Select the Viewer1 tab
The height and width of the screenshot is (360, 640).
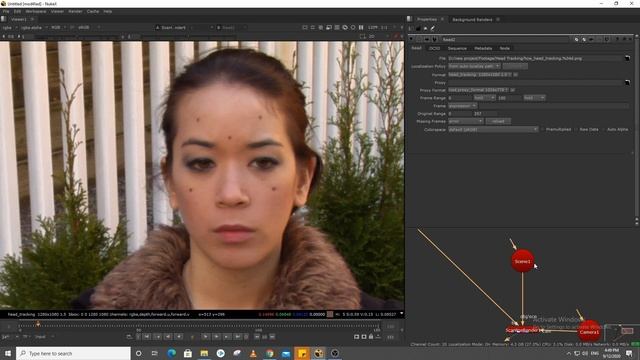coord(19,19)
